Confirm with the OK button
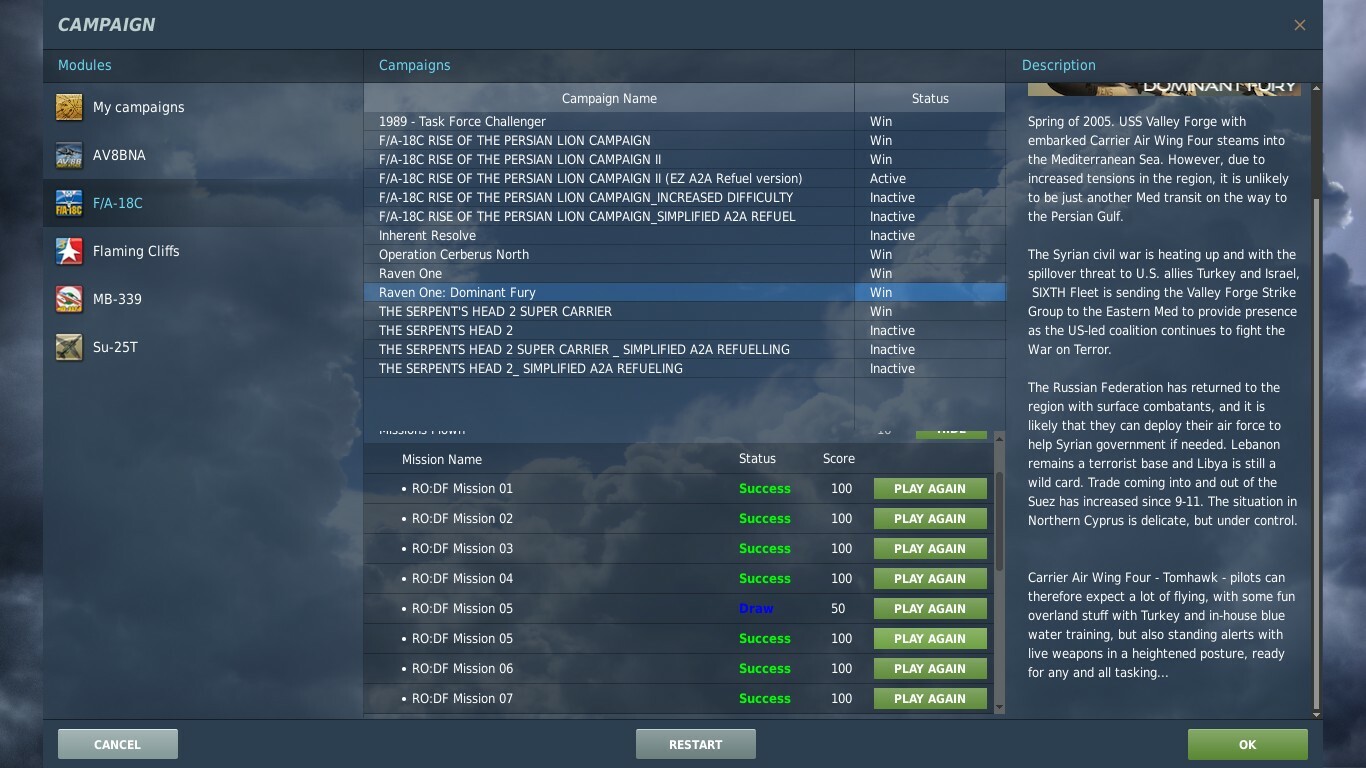1366x768 pixels. tap(1248, 744)
